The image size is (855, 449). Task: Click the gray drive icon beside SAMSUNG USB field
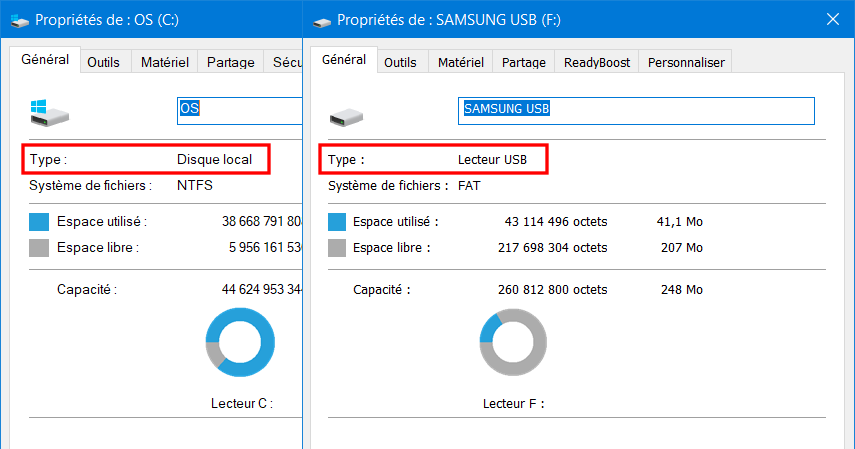[346, 117]
